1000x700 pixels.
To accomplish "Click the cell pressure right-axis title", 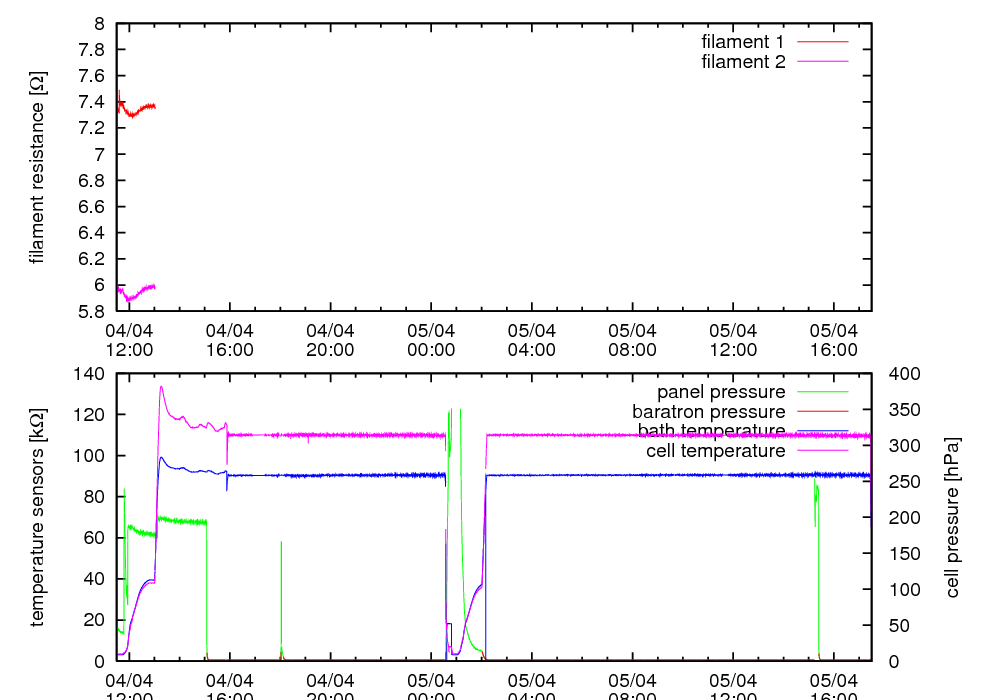I will [x=952, y=517].
